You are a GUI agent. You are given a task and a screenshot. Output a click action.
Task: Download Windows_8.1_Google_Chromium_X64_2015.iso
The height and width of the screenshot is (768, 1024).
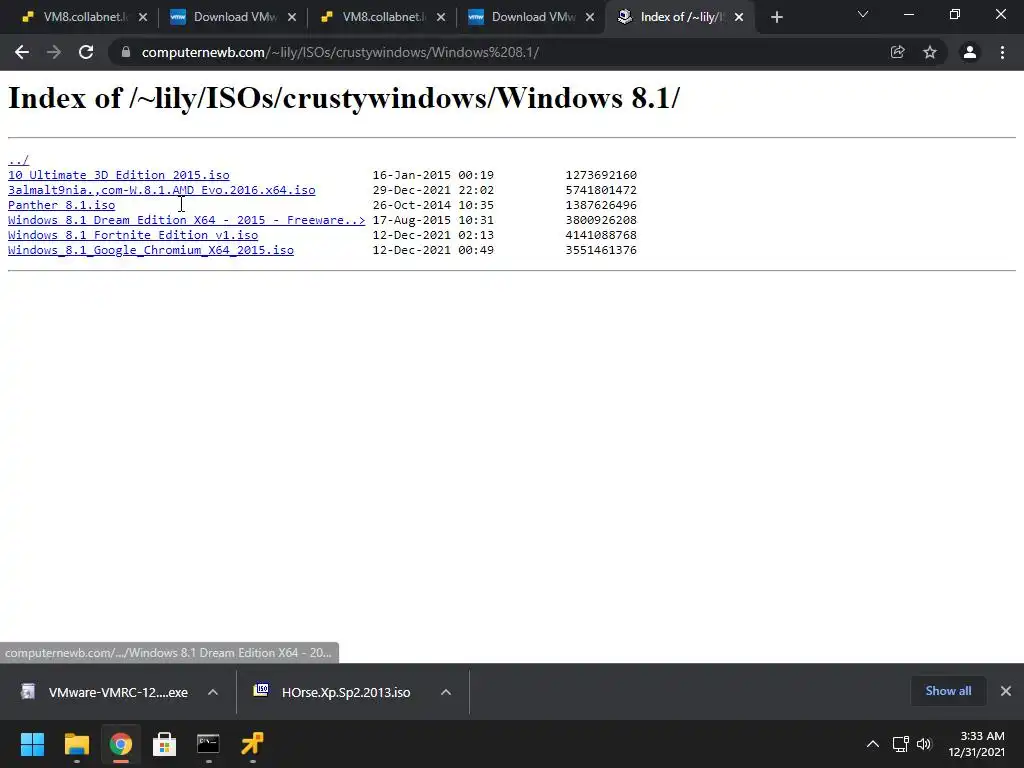click(151, 250)
